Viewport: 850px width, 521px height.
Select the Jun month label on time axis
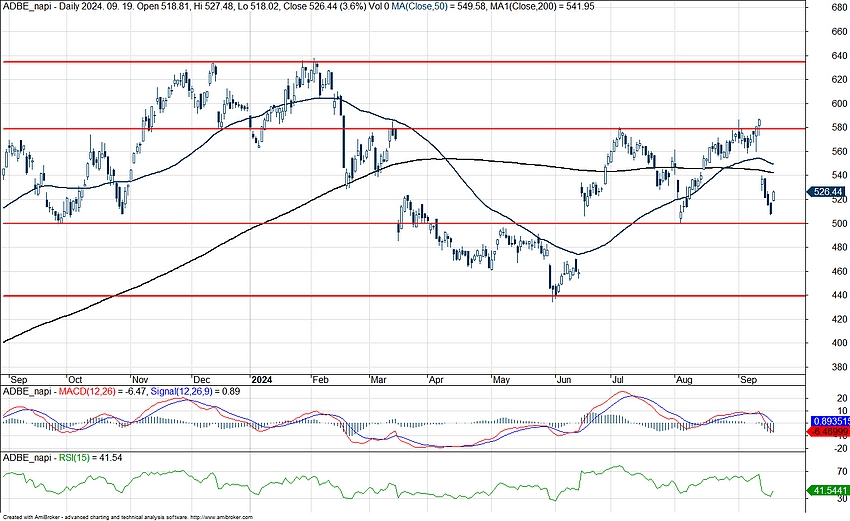(x=564, y=380)
